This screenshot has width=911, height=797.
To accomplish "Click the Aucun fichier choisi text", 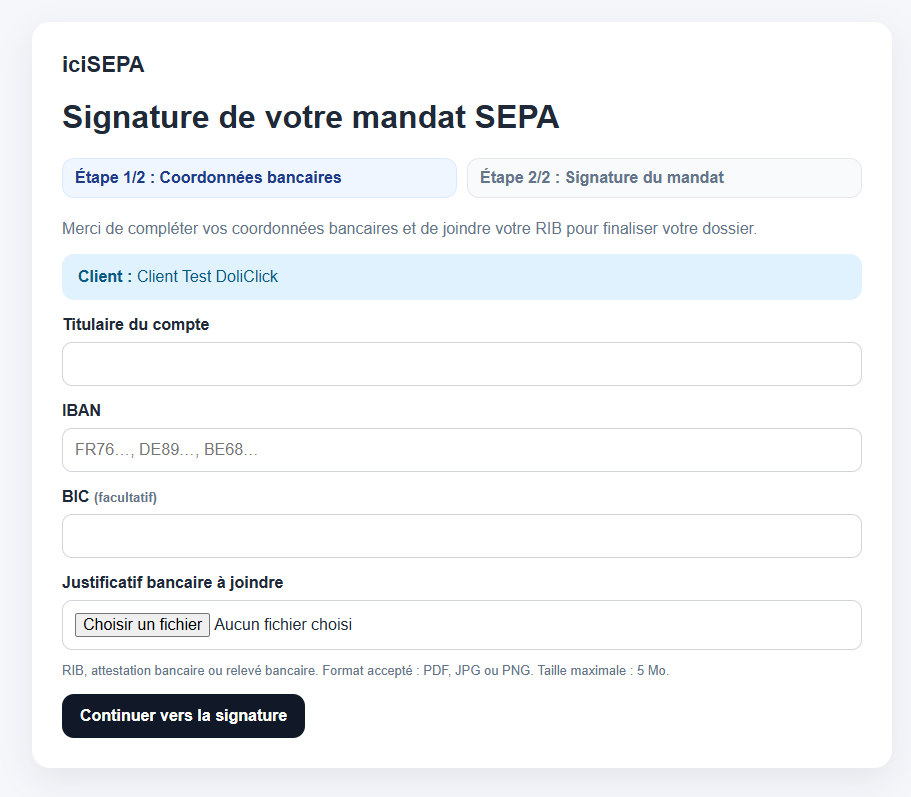I will (283, 624).
